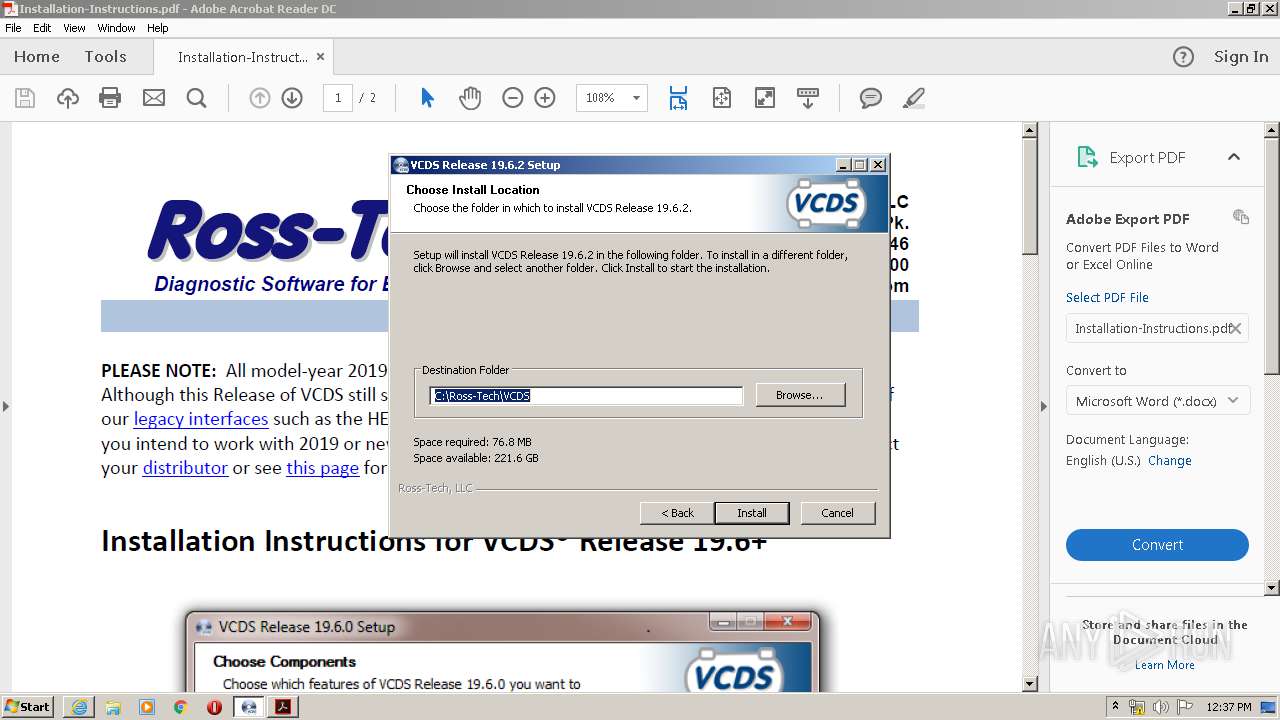The width and height of the screenshot is (1280, 720).
Task: Open the read mode download-style icon
Action: (808, 98)
